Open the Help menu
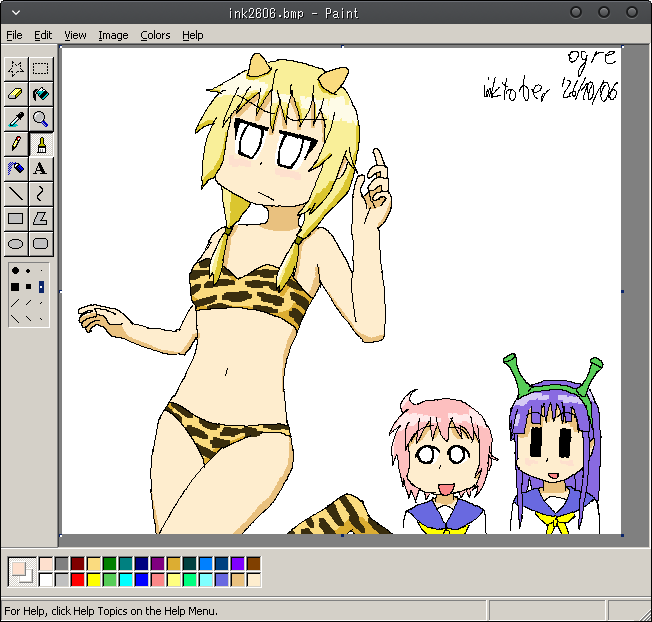 click(193, 35)
